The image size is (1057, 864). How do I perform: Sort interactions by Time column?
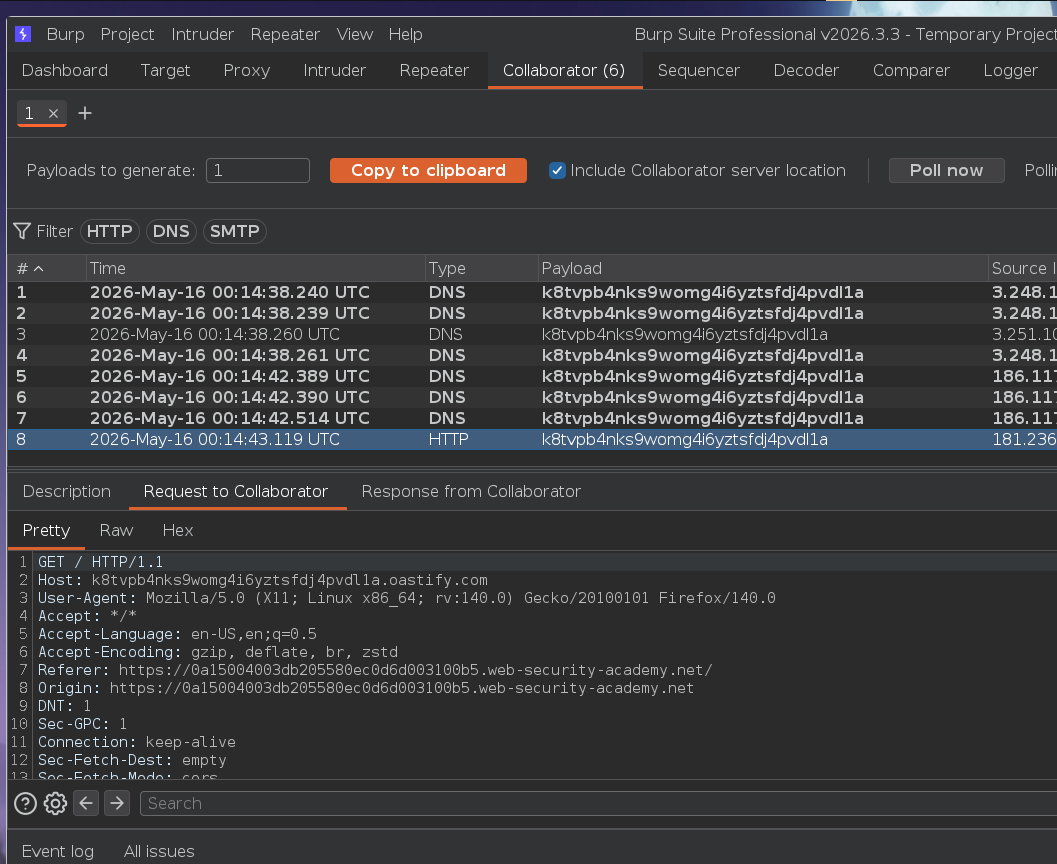(256, 268)
